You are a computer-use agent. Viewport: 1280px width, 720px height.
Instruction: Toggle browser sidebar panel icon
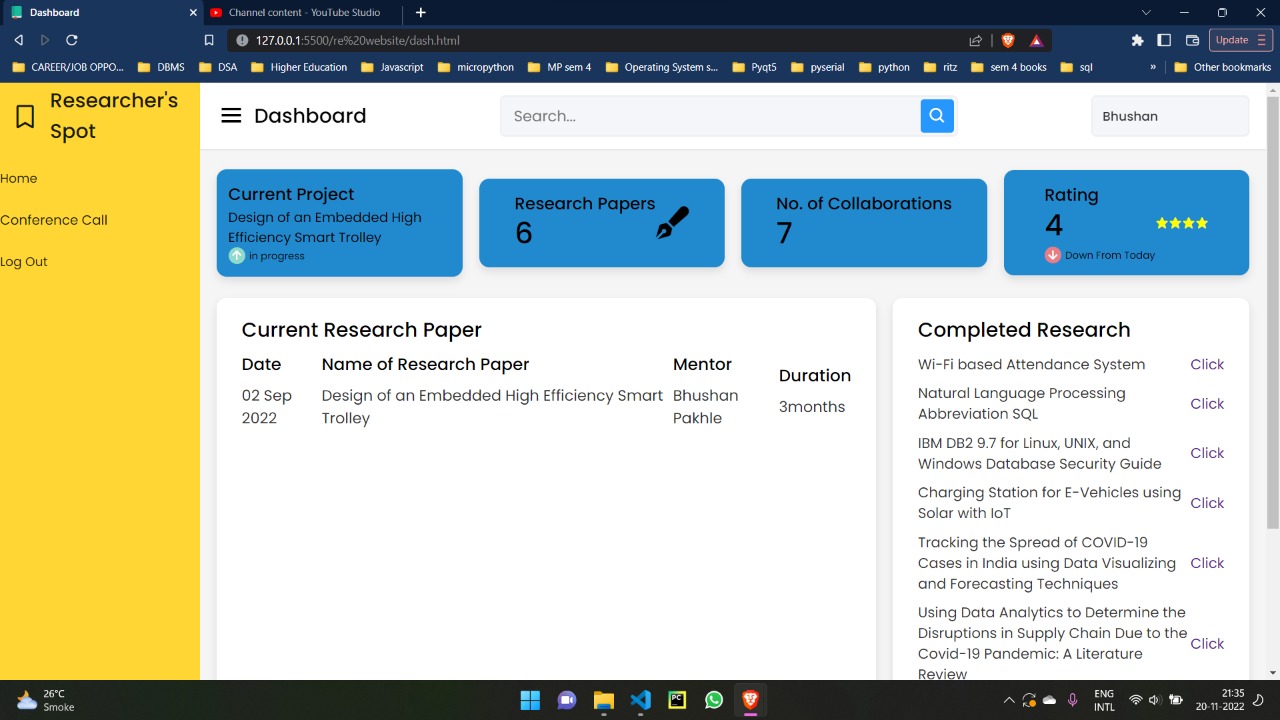(x=1164, y=40)
